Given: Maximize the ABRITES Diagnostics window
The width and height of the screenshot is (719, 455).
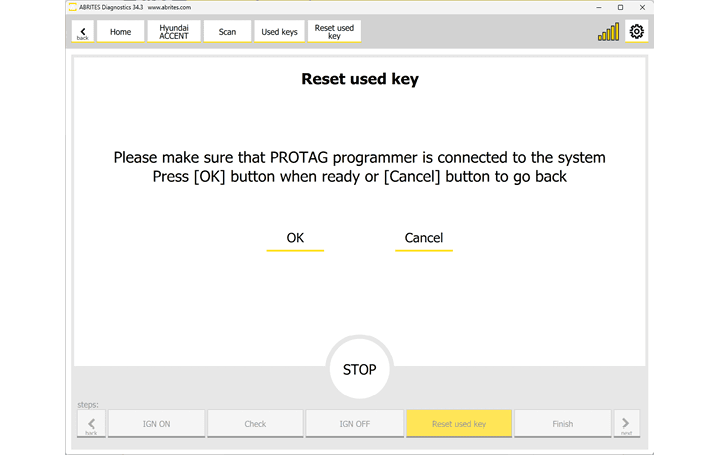Looking at the screenshot, I should coord(620,7).
